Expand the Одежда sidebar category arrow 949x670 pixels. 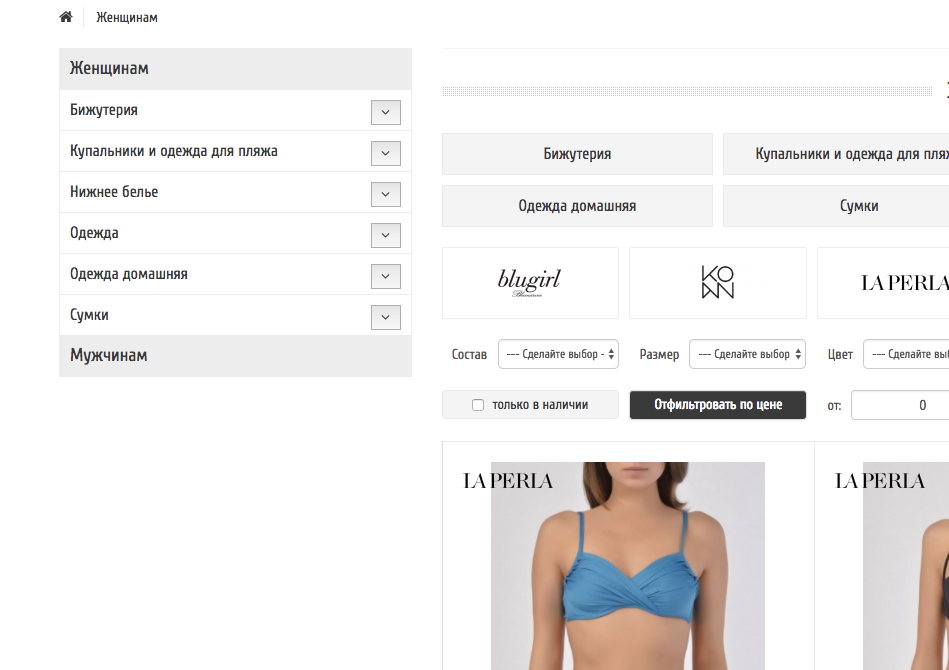point(386,235)
